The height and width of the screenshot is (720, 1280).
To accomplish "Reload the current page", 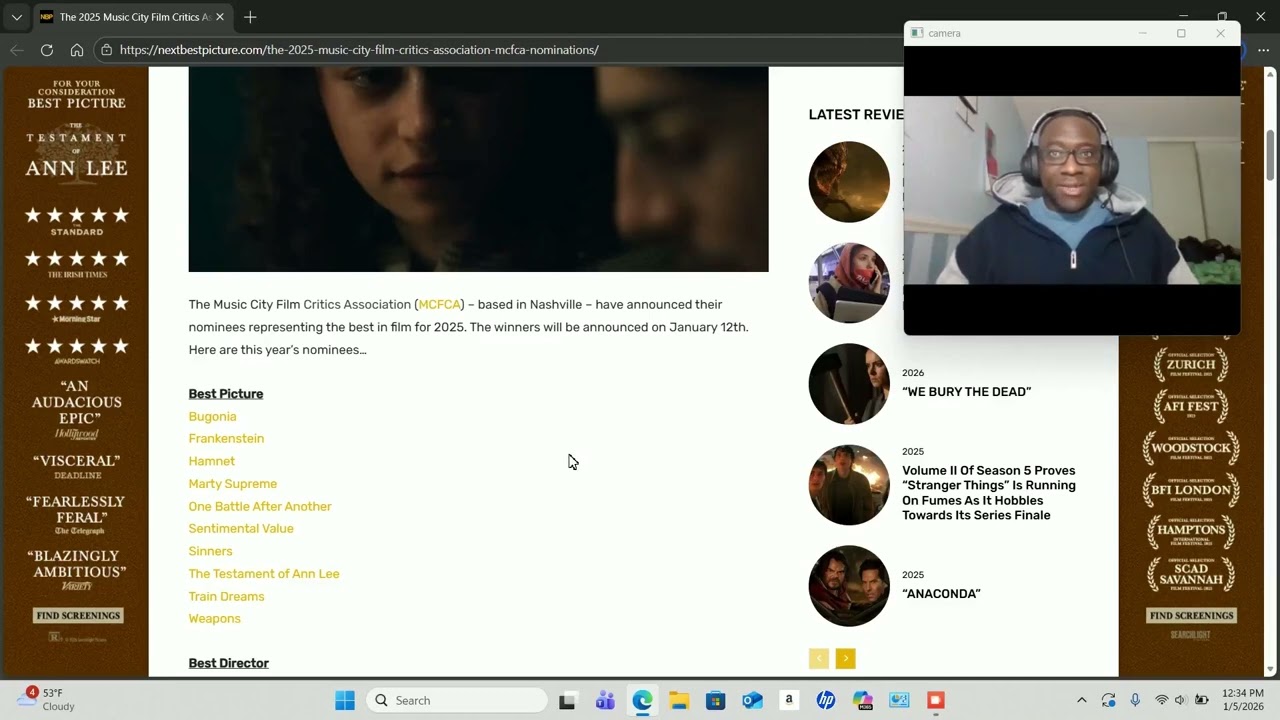I will click(x=47, y=50).
